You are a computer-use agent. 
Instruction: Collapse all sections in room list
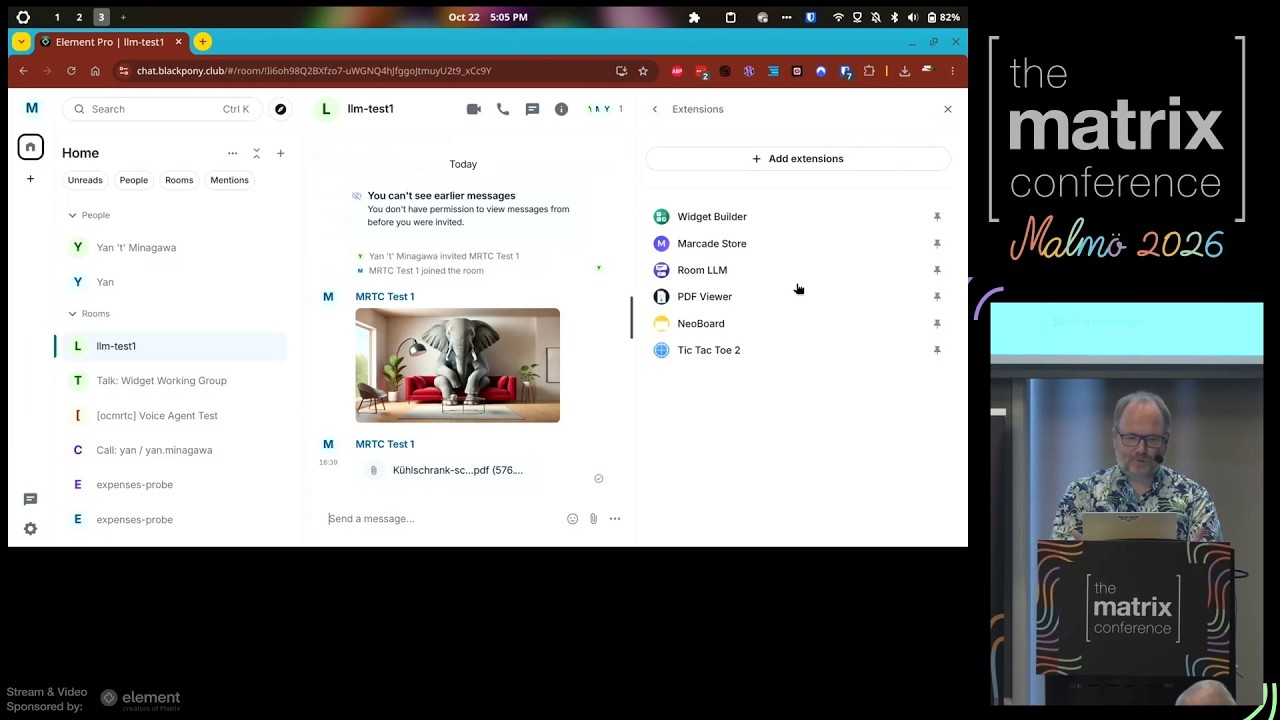coord(256,153)
